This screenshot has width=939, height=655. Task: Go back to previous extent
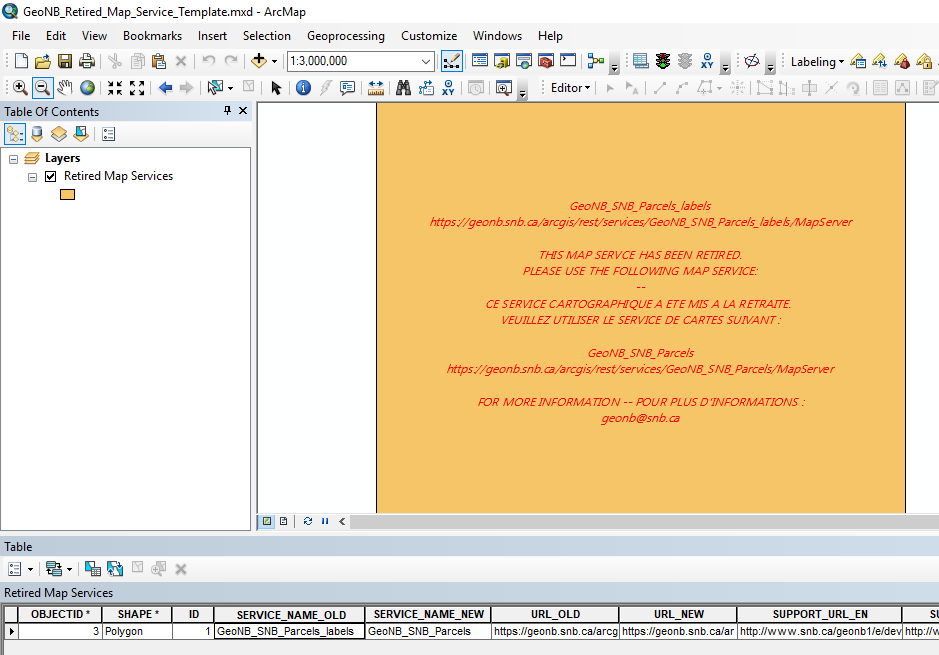[x=165, y=88]
